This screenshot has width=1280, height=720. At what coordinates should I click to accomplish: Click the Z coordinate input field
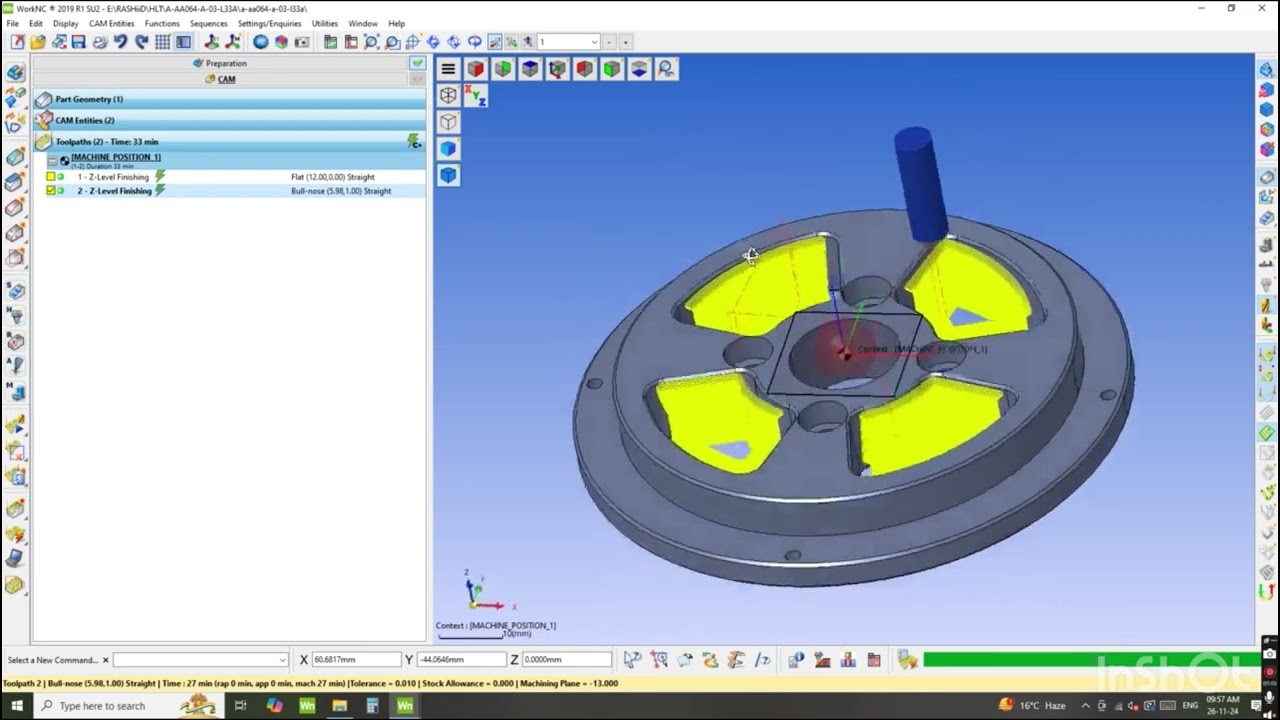(567, 660)
